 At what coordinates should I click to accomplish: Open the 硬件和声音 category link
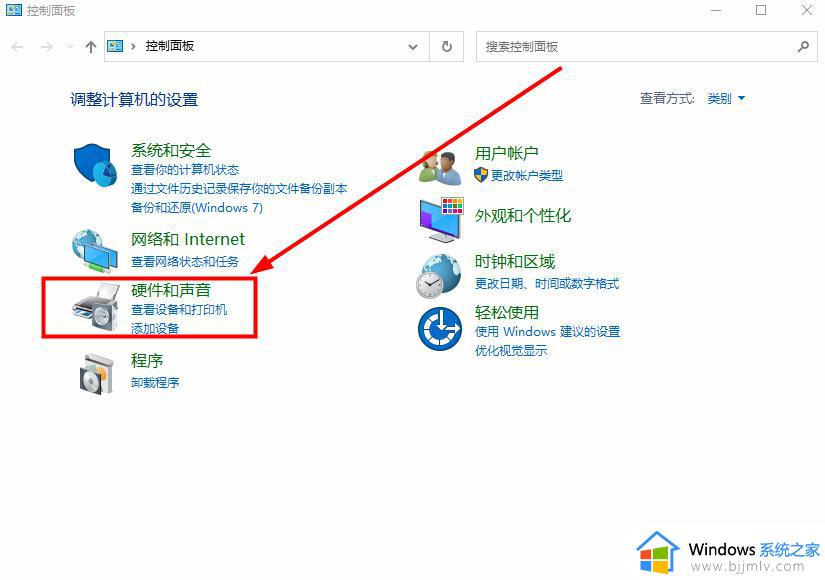(171, 290)
